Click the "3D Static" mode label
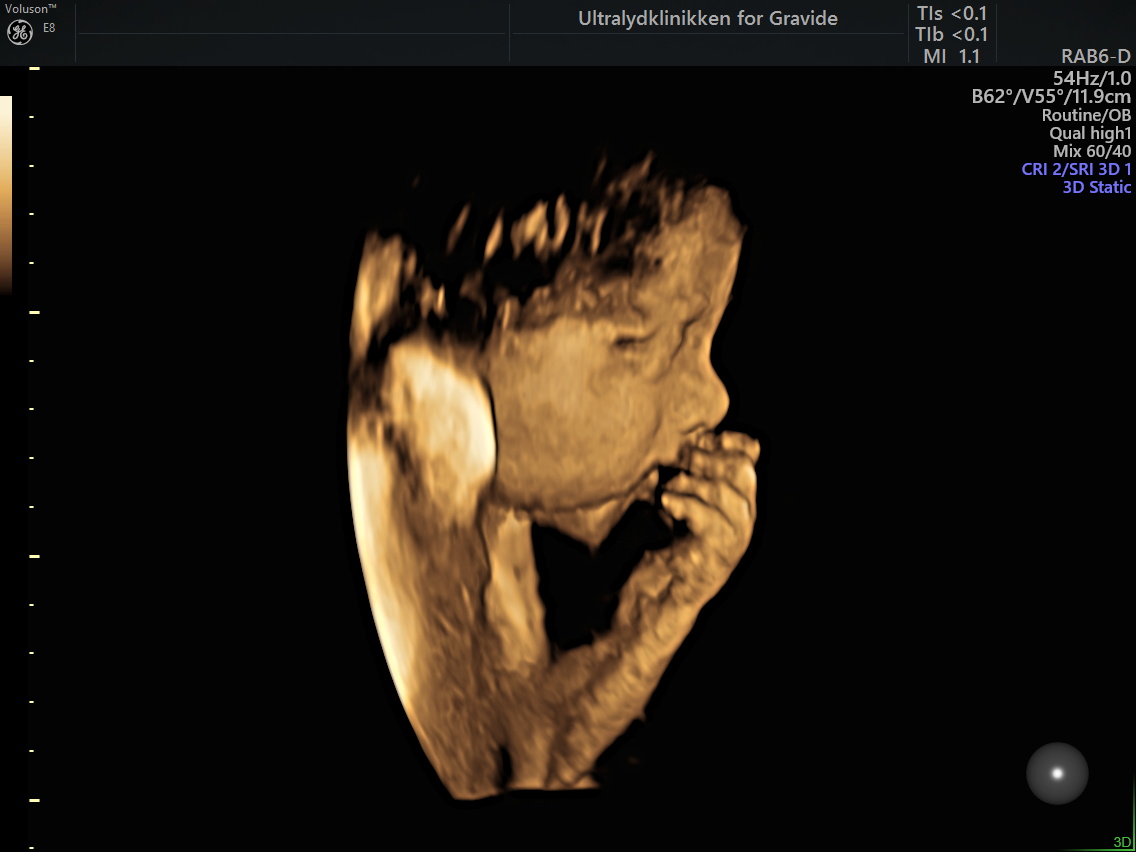The width and height of the screenshot is (1136, 852). [x=1096, y=187]
